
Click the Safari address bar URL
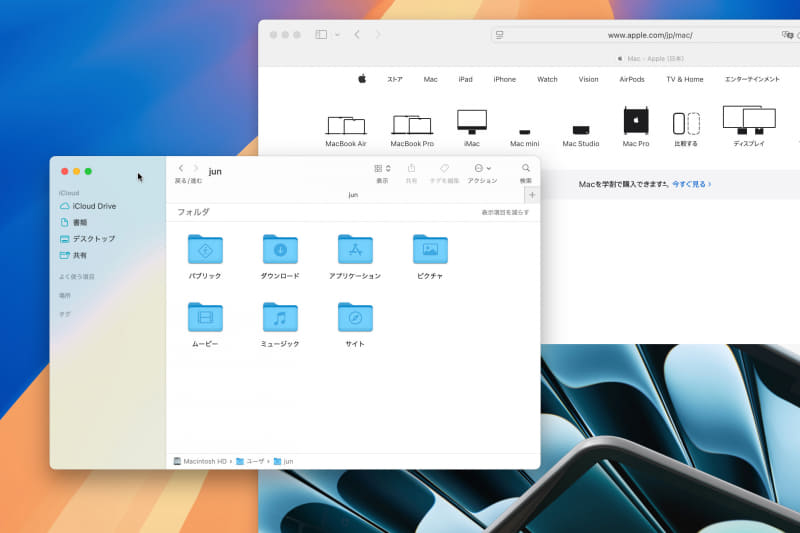click(x=650, y=35)
